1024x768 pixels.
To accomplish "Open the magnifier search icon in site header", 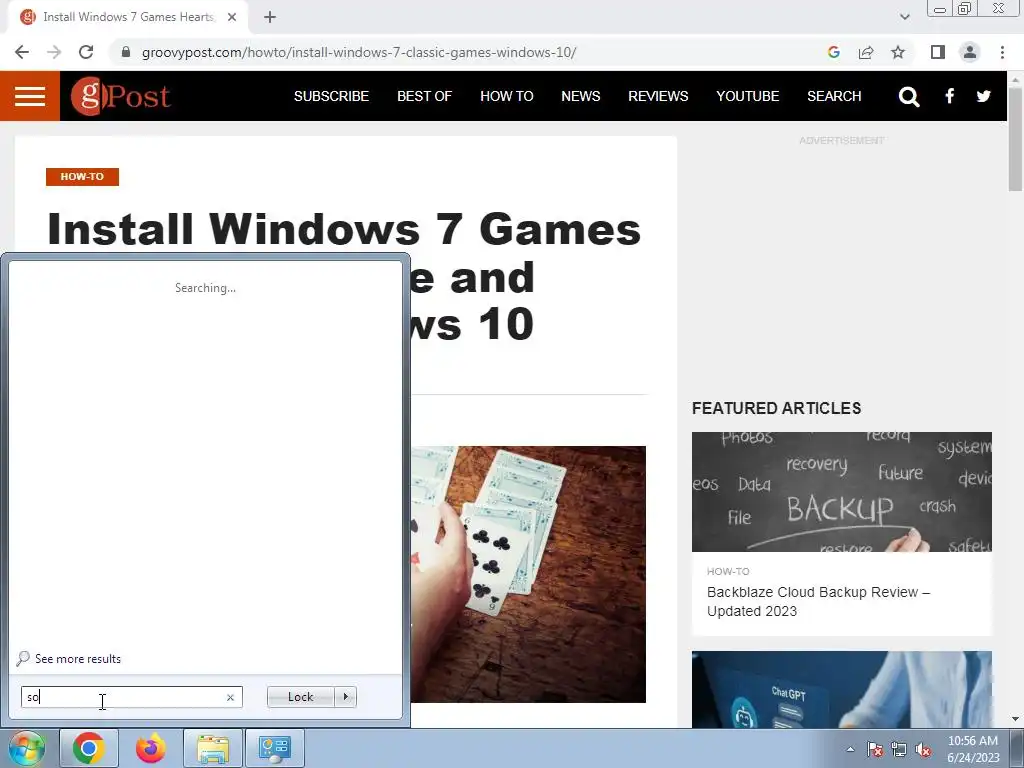I will 908,97.
